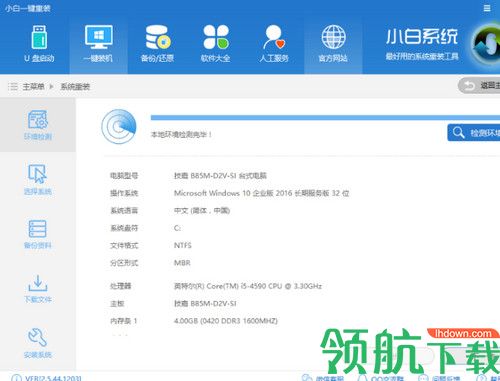Image resolution: width=500 pixels, height=381 pixels.
Task: Click the version info icon at bottom left
Action: tap(16, 378)
